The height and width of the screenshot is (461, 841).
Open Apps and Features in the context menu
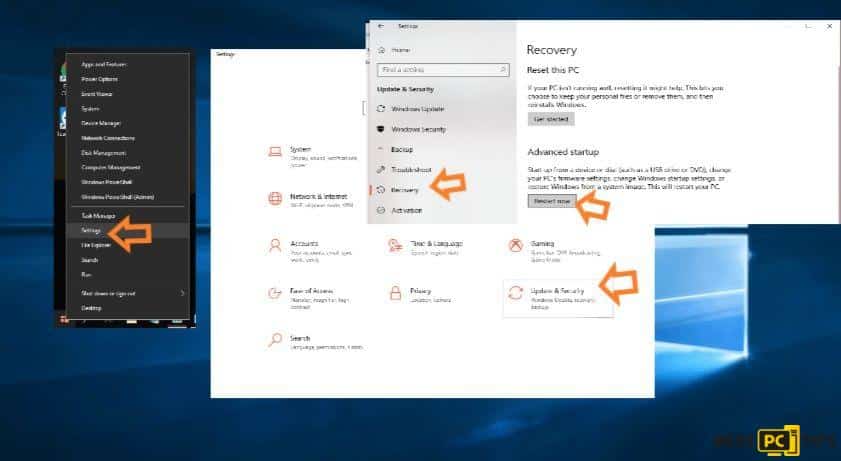pos(104,64)
